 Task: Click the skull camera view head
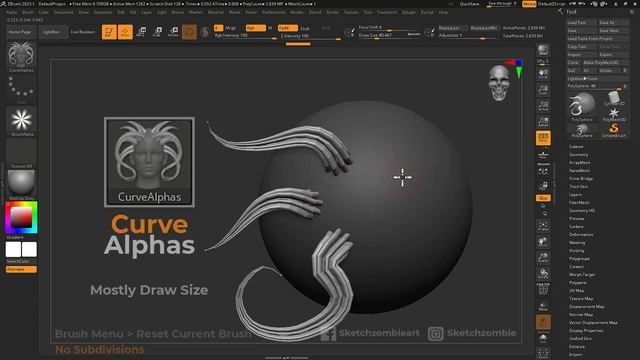499,83
